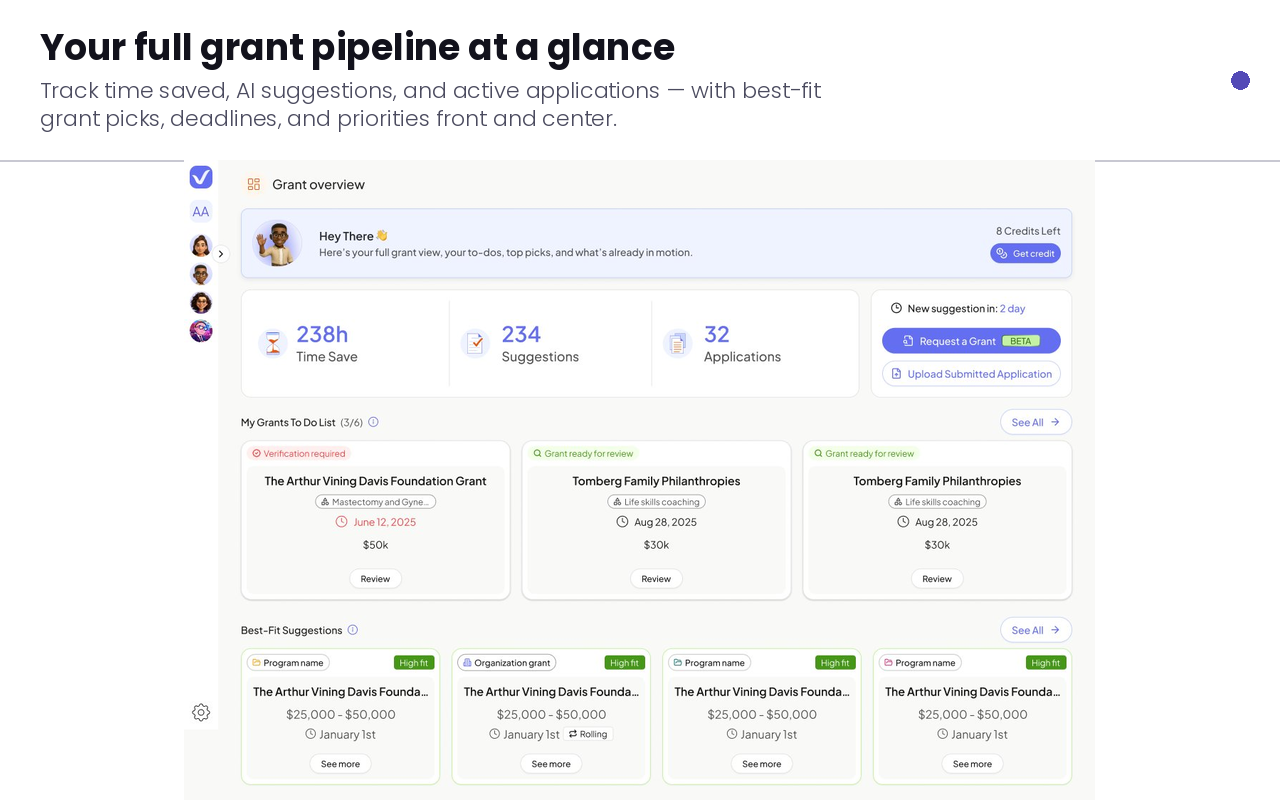Viewport: 1280px width, 800px height.
Task: Click the Get credit button
Action: (x=1025, y=253)
